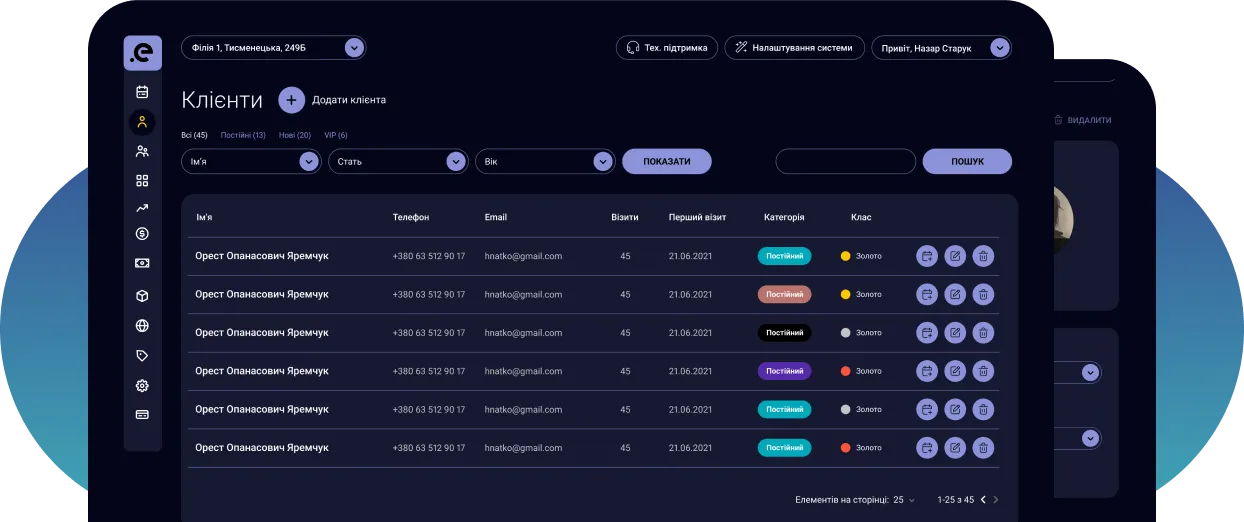The height and width of the screenshot is (522, 1244).
Task: Open the calendar section in the sidebar
Action: click(142, 92)
